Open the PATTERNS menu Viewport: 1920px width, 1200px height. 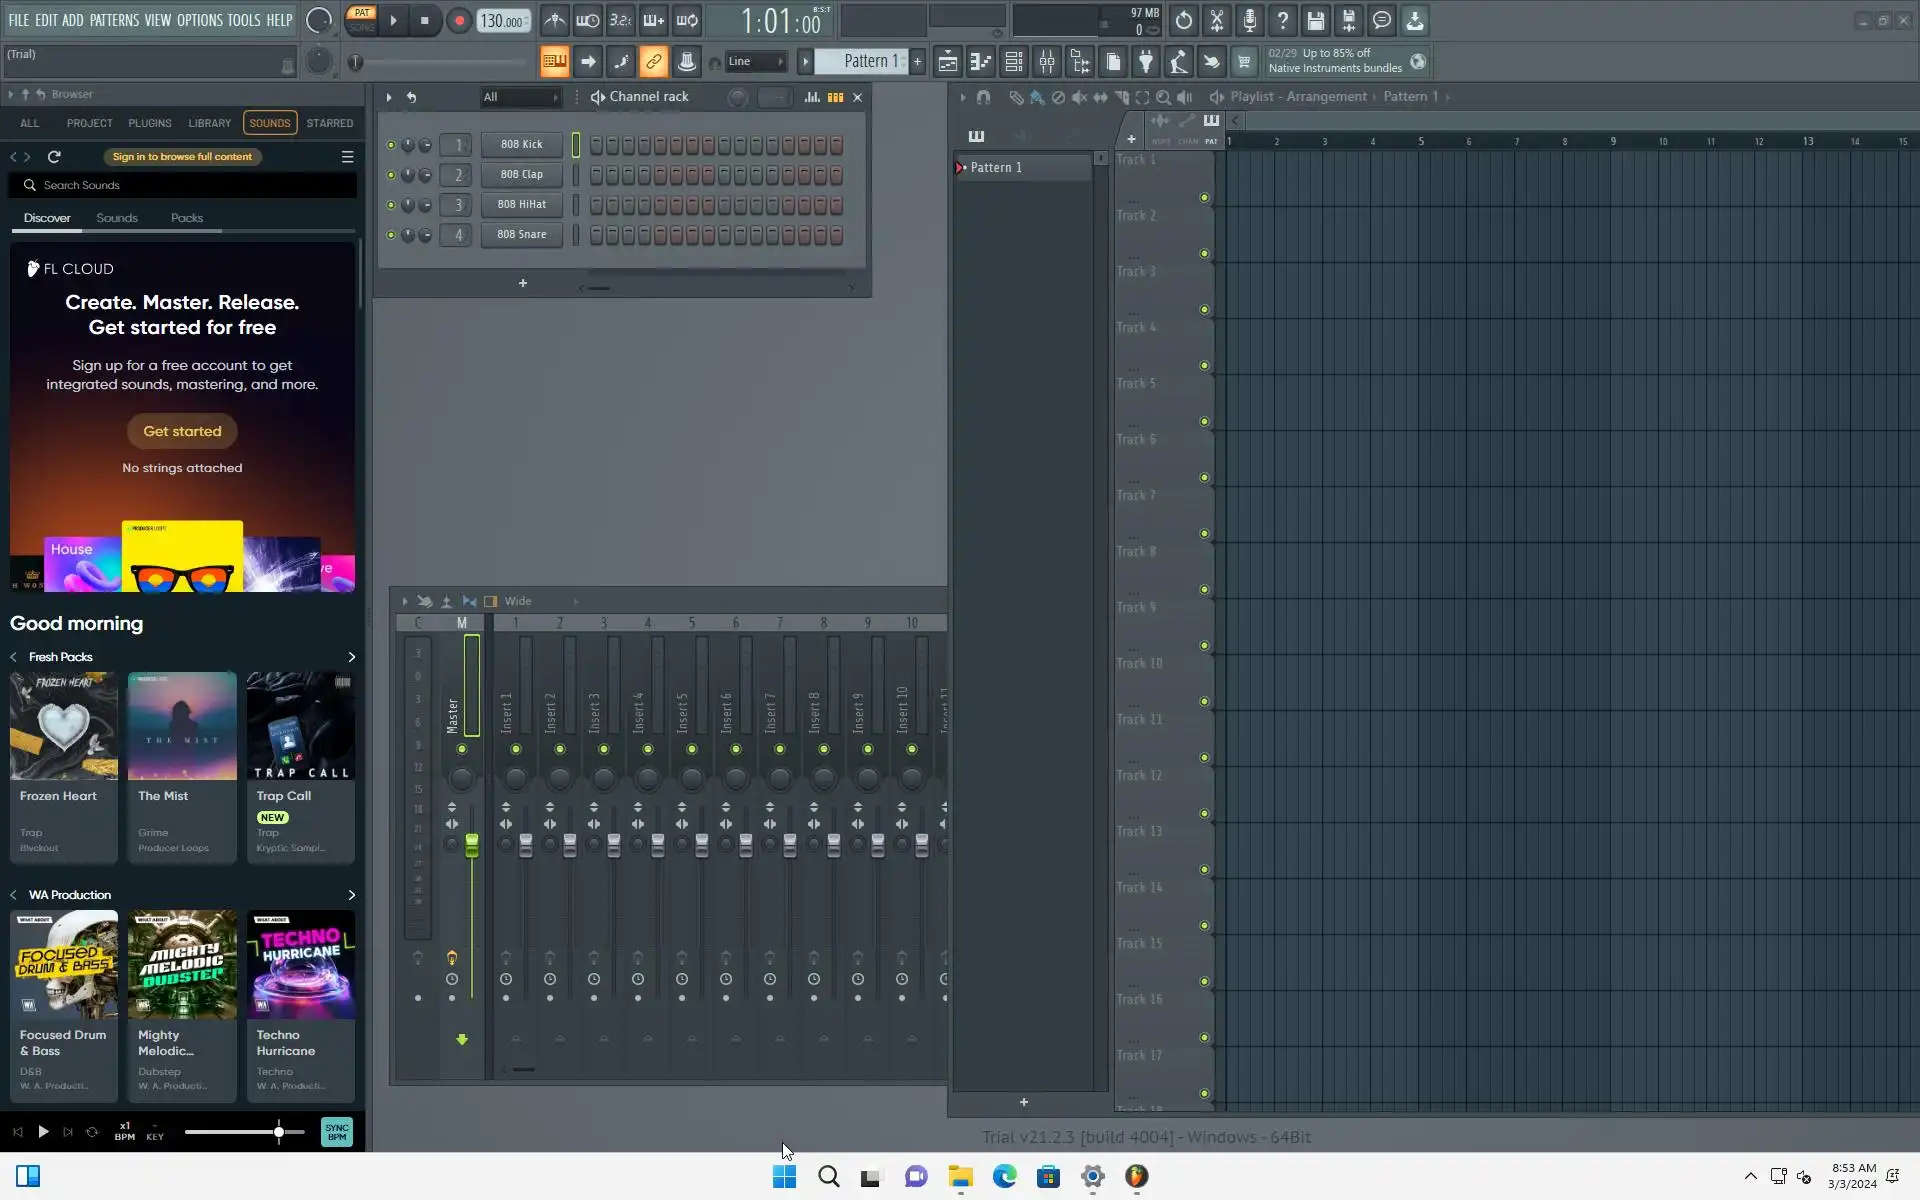(x=114, y=20)
